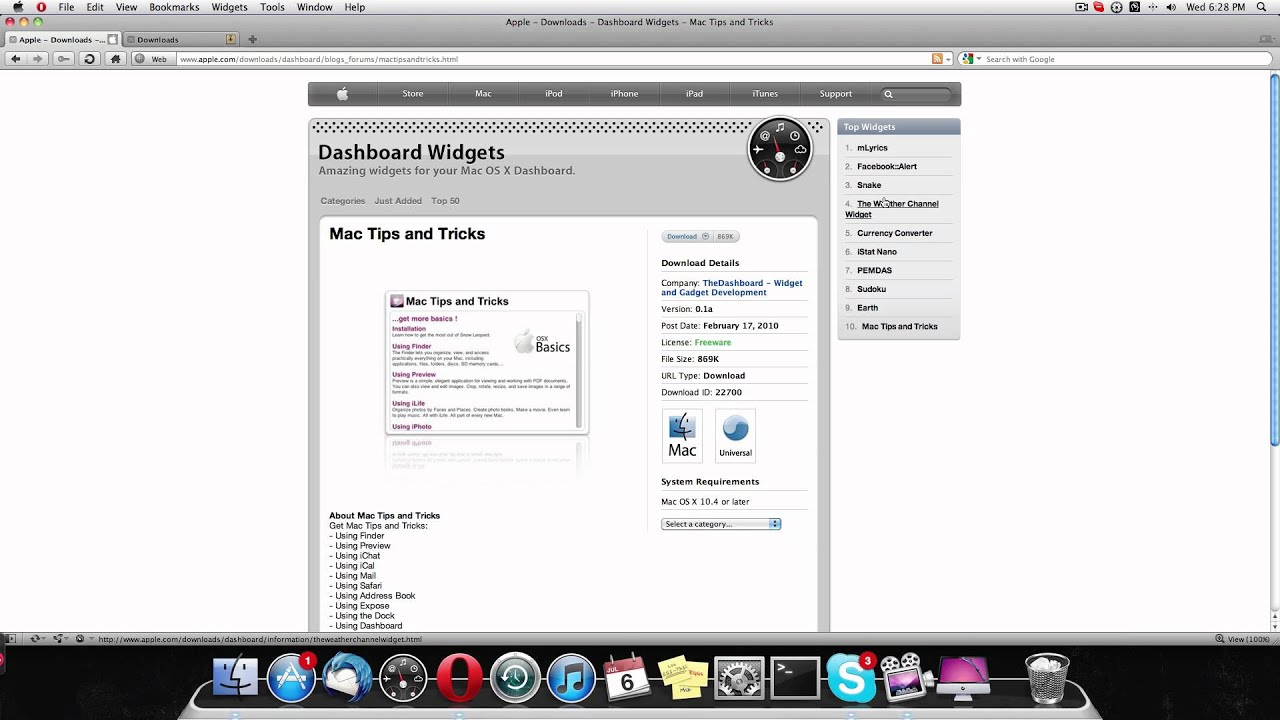Switch to the Downloads tab
This screenshot has width=1280, height=720.
[180, 40]
